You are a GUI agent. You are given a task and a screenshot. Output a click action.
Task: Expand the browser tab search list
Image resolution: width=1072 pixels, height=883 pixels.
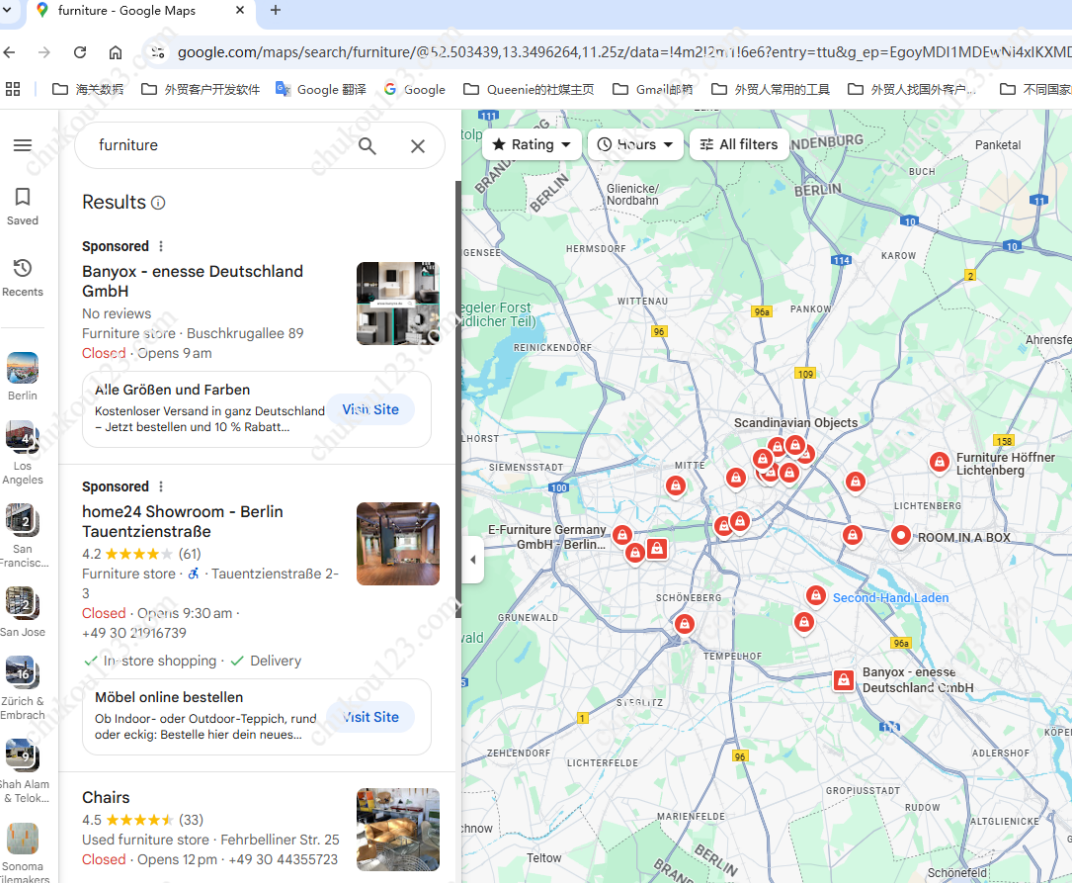[x=7, y=10]
